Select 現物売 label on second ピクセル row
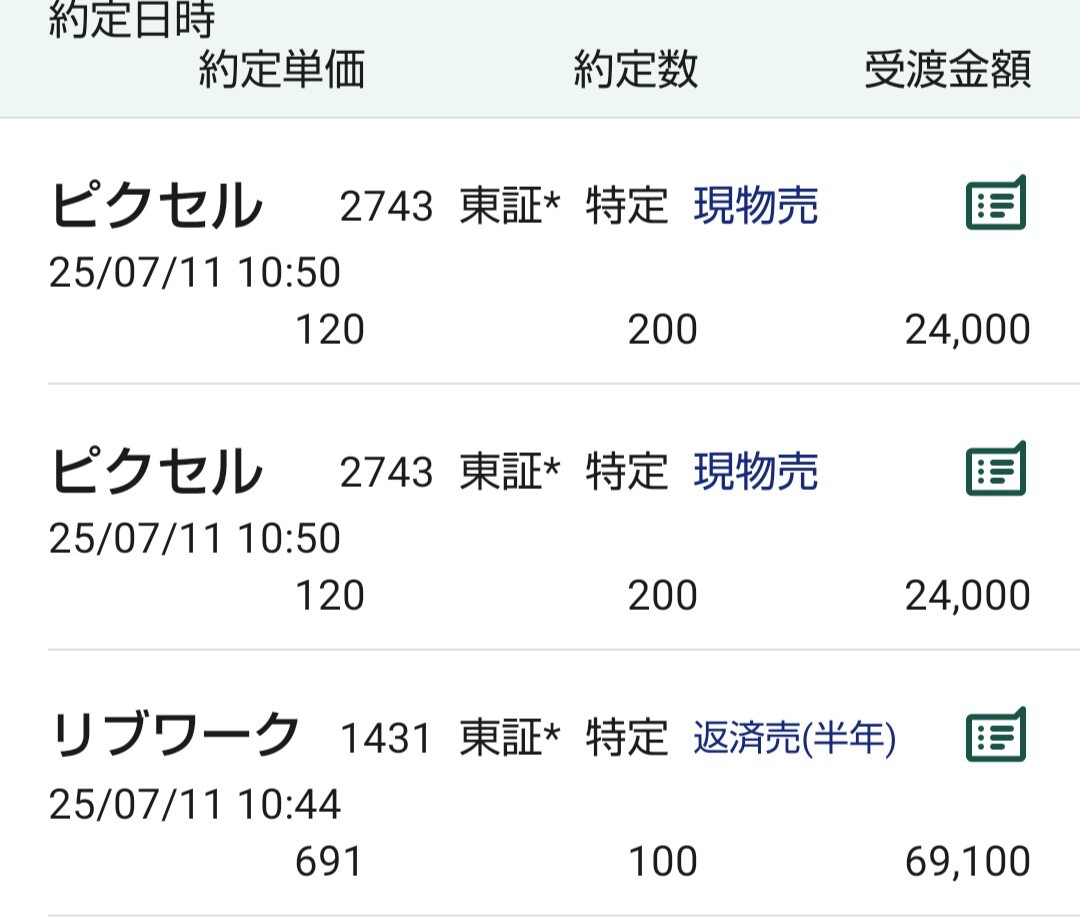Image resolution: width=1080 pixels, height=924 pixels. (756, 472)
